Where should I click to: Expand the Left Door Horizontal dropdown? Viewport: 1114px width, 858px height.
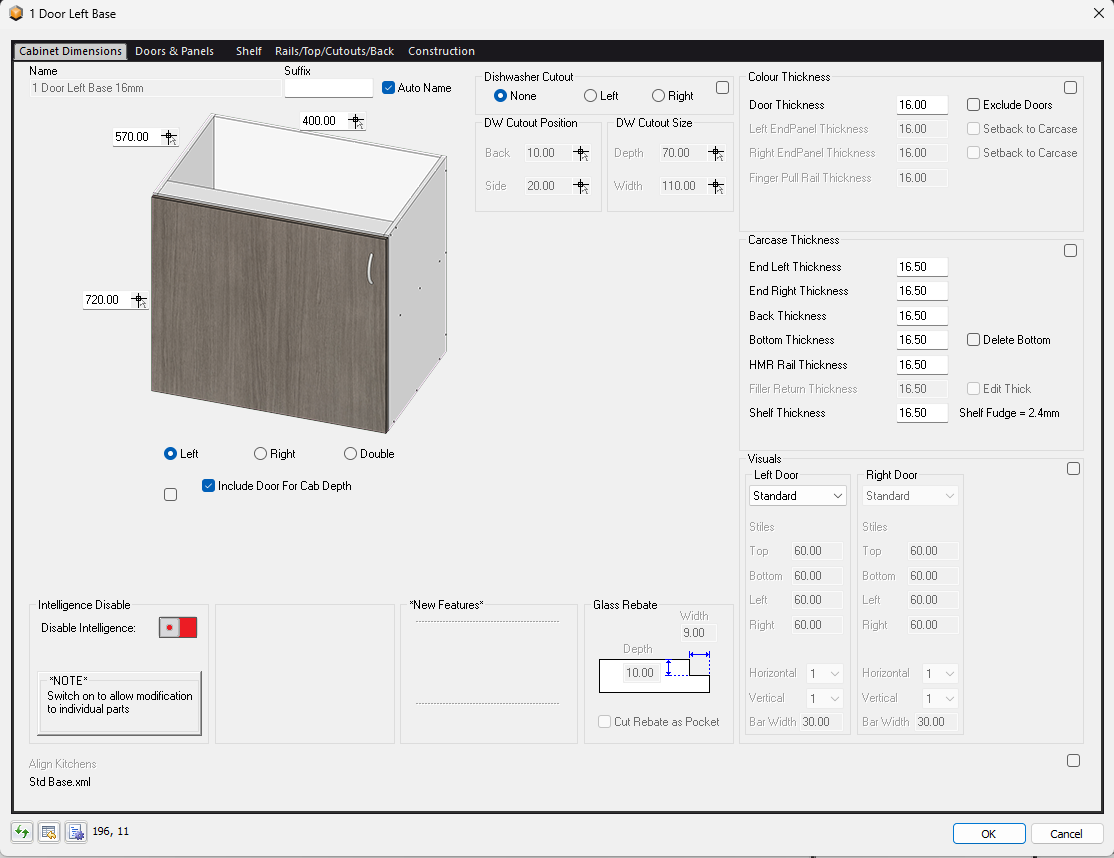(824, 674)
